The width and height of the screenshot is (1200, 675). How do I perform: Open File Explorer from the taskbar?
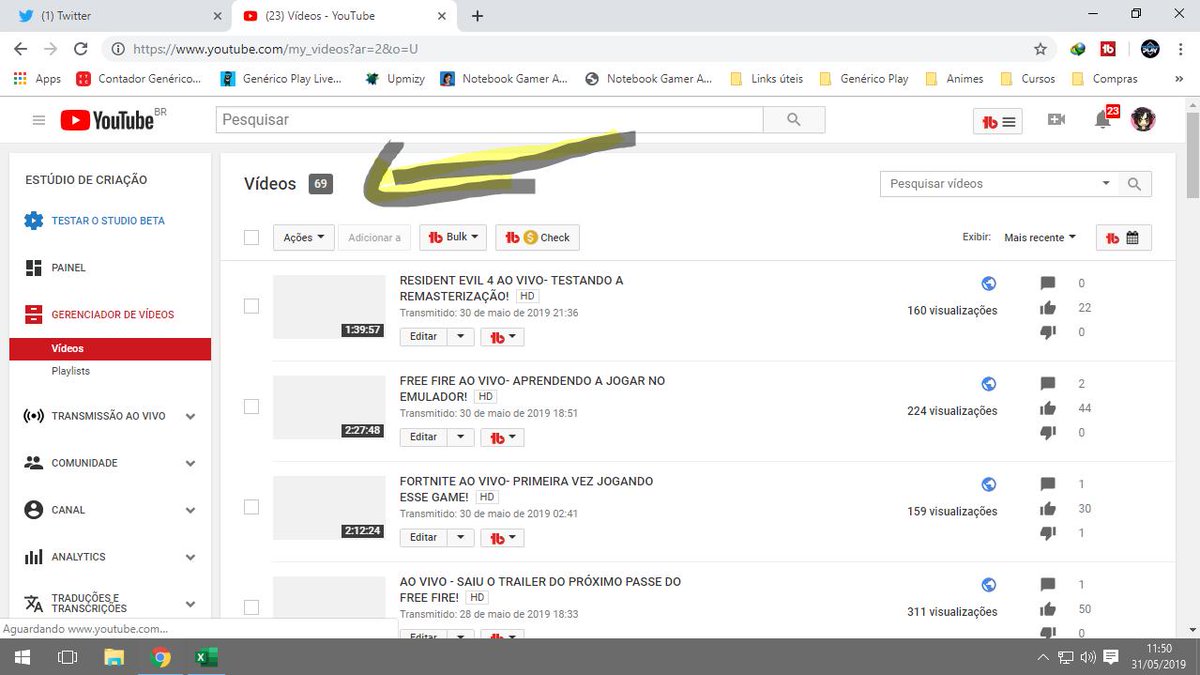click(115, 657)
